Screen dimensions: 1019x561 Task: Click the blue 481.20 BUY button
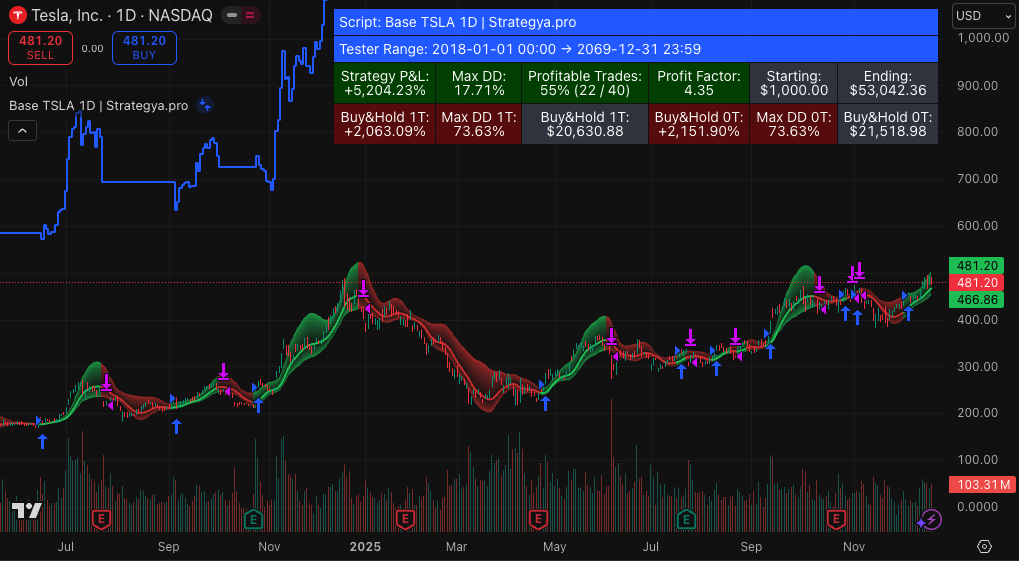[x=144, y=47]
